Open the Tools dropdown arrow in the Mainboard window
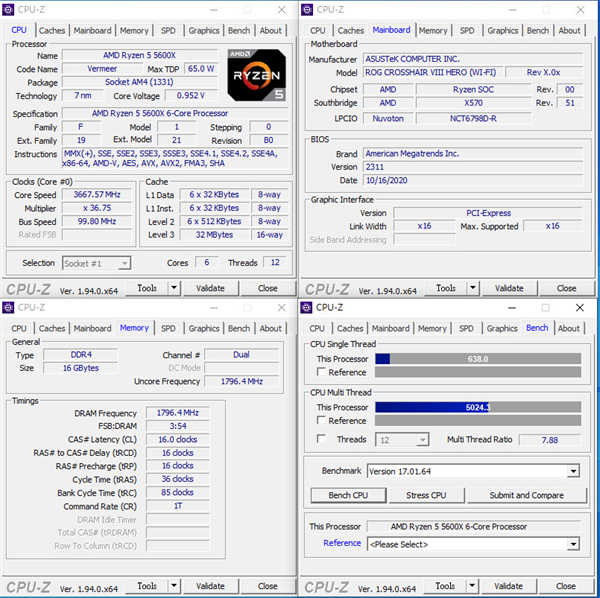This screenshot has height=598, width=600. (473, 288)
